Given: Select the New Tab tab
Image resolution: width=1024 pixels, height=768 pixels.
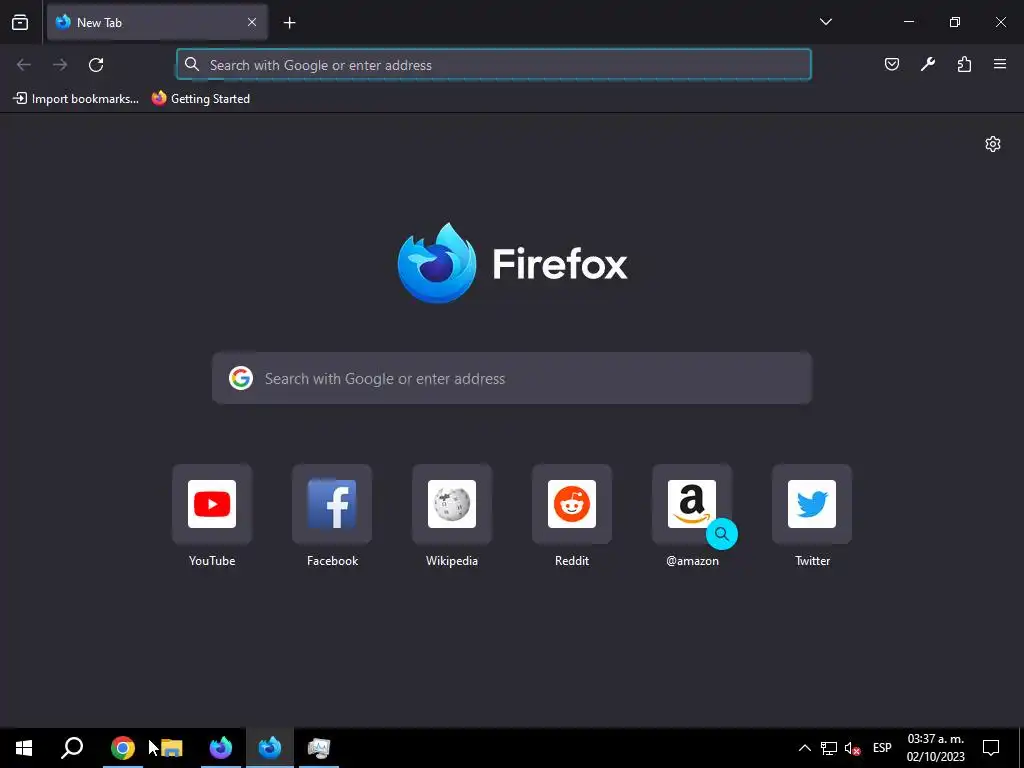Looking at the screenshot, I should coord(157,22).
